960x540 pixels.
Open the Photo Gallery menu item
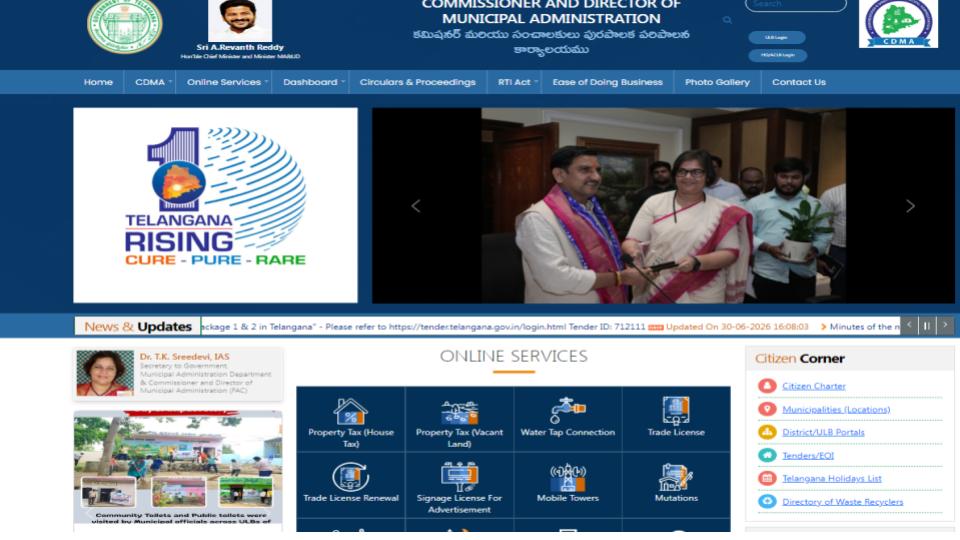tap(717, 82)
